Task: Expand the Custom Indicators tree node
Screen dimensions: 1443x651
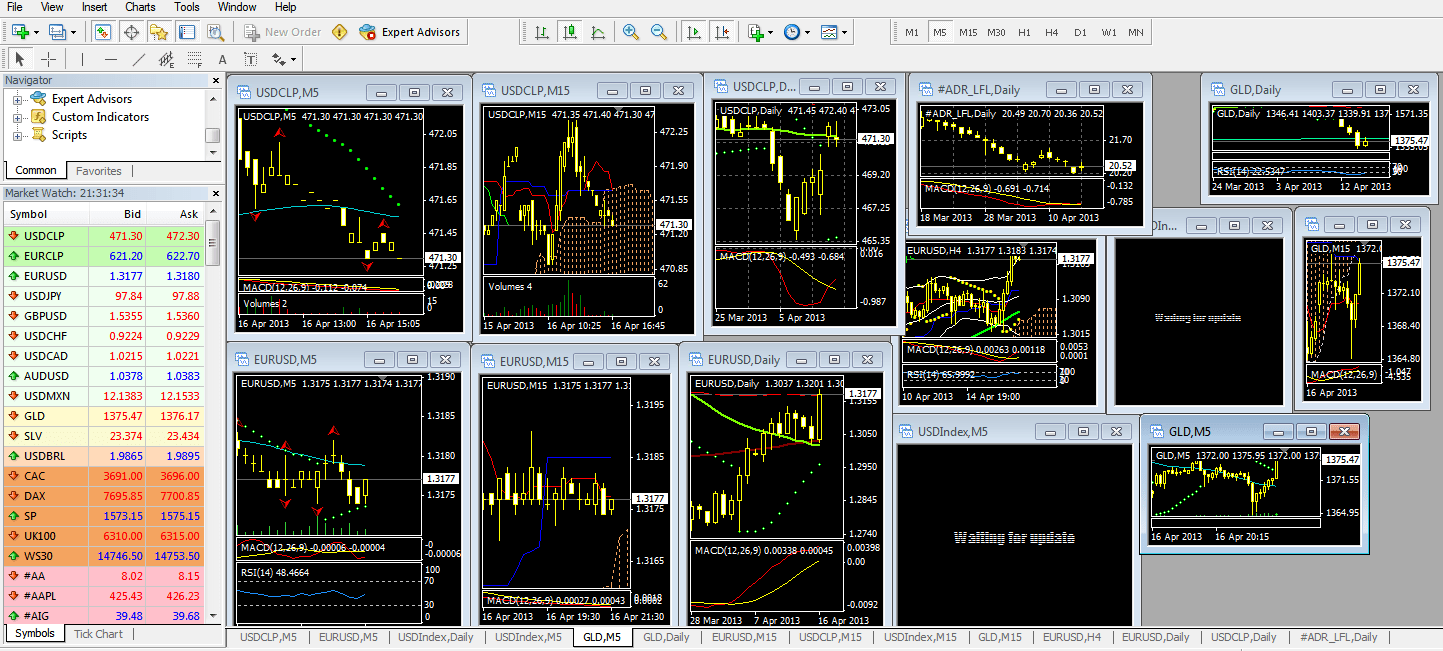Action: (17, 117)
